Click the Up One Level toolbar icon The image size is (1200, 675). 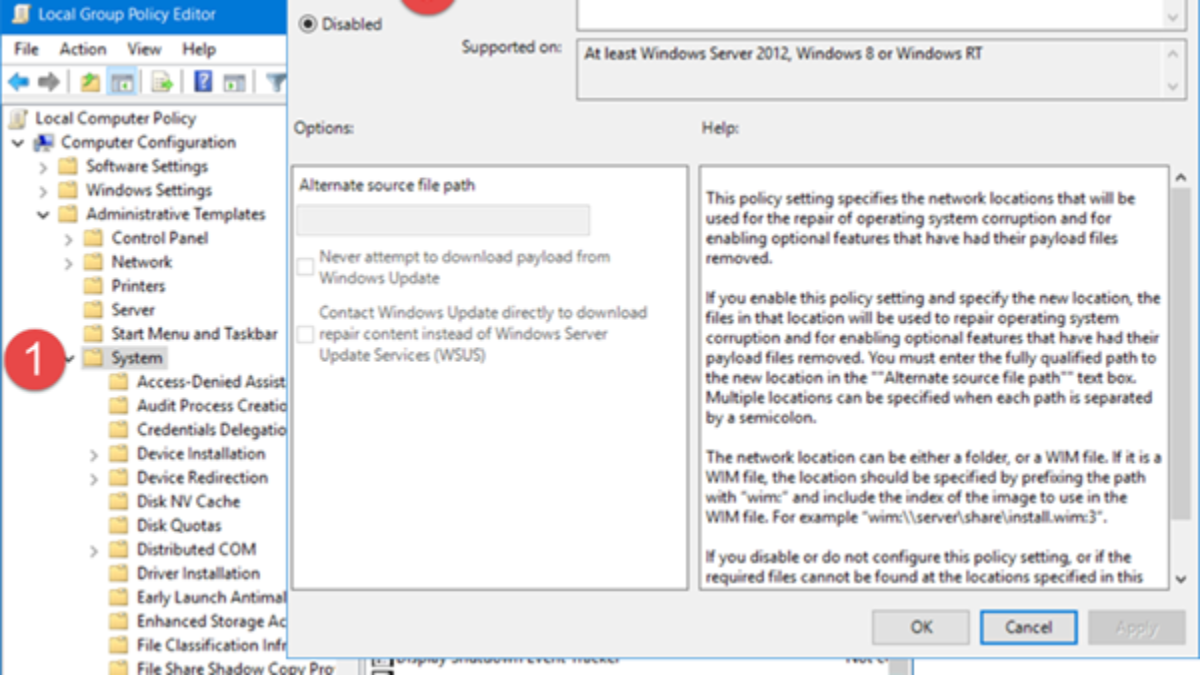point(90,82)
